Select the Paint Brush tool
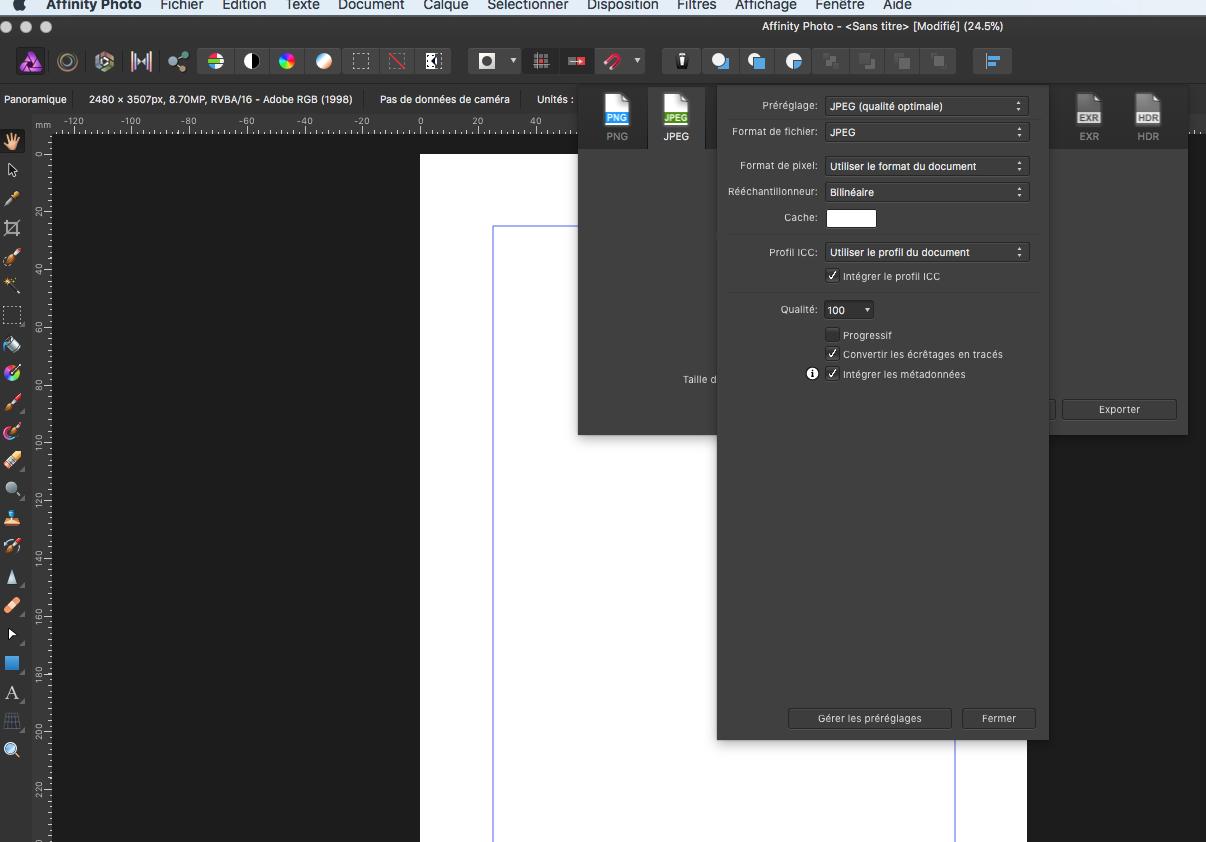 pyautogui.click(x=12, y=402)
